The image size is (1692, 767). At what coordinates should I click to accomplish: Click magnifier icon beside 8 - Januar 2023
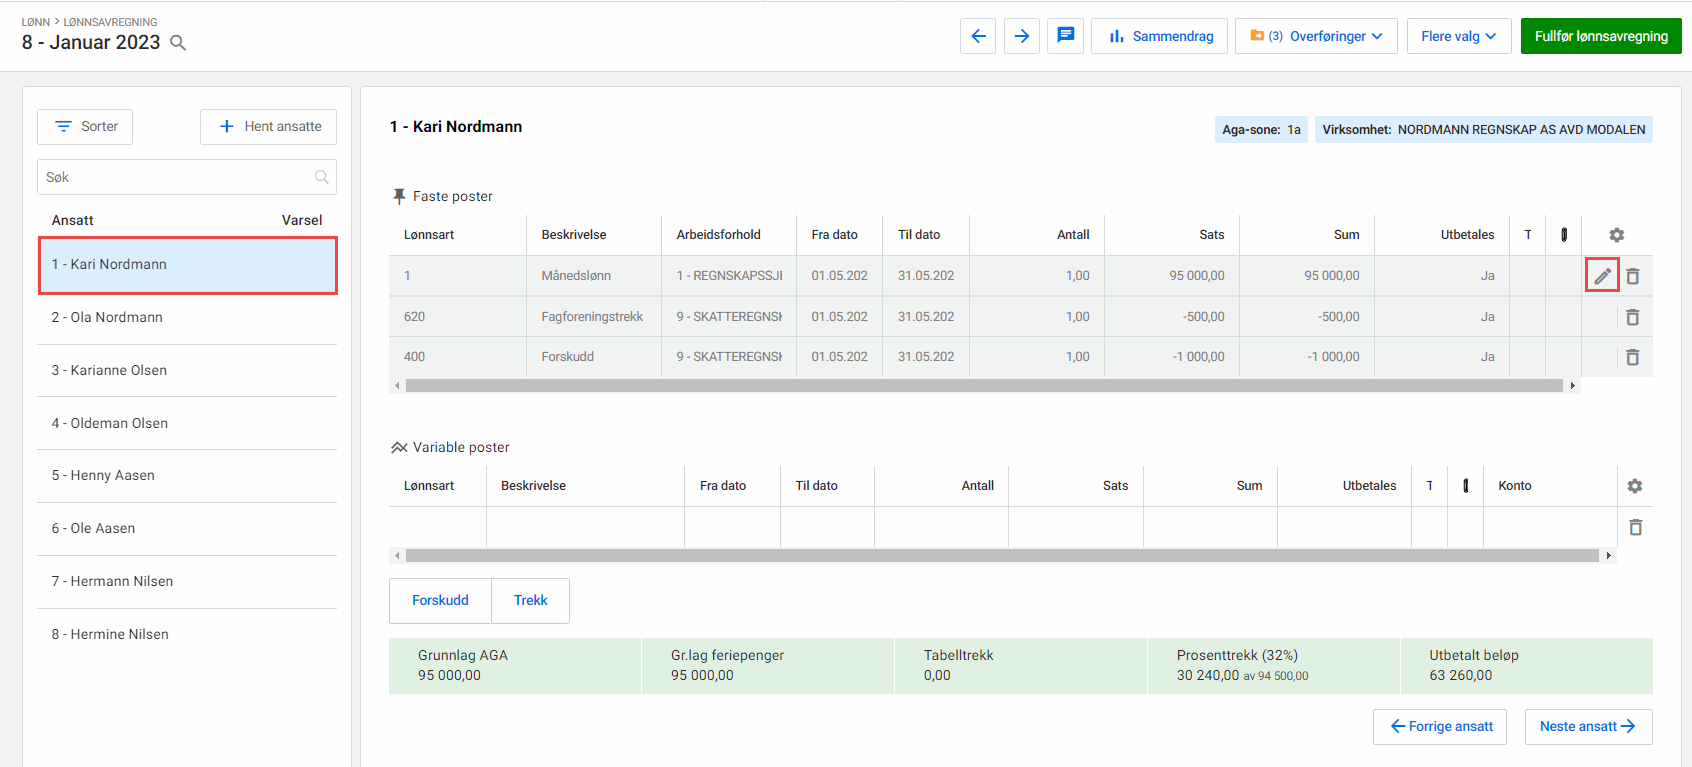[178, 43]
